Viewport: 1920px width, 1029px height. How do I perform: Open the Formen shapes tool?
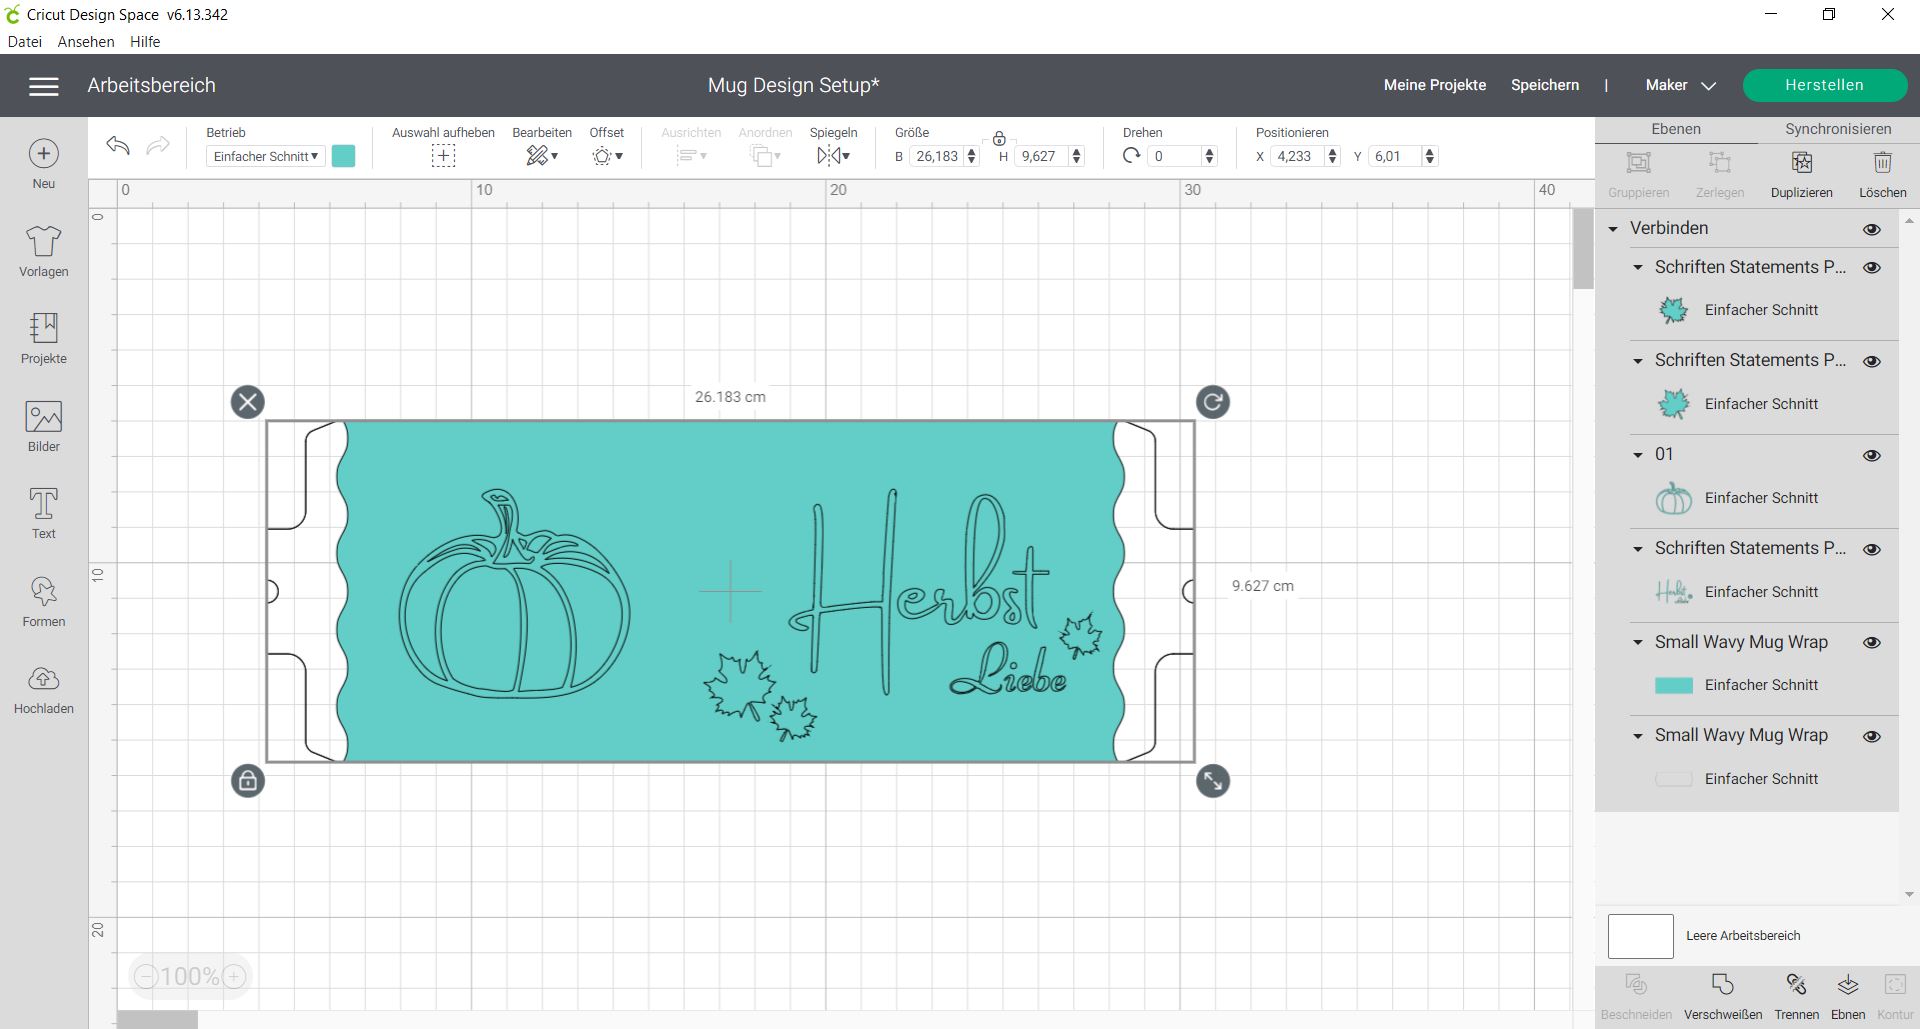43,601
